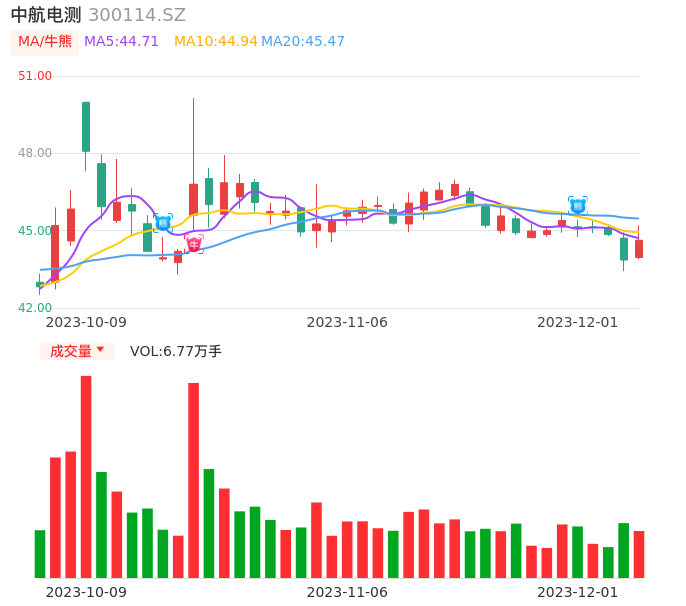Click the 2023-12-01 date under volume chart

coord(578,592)
